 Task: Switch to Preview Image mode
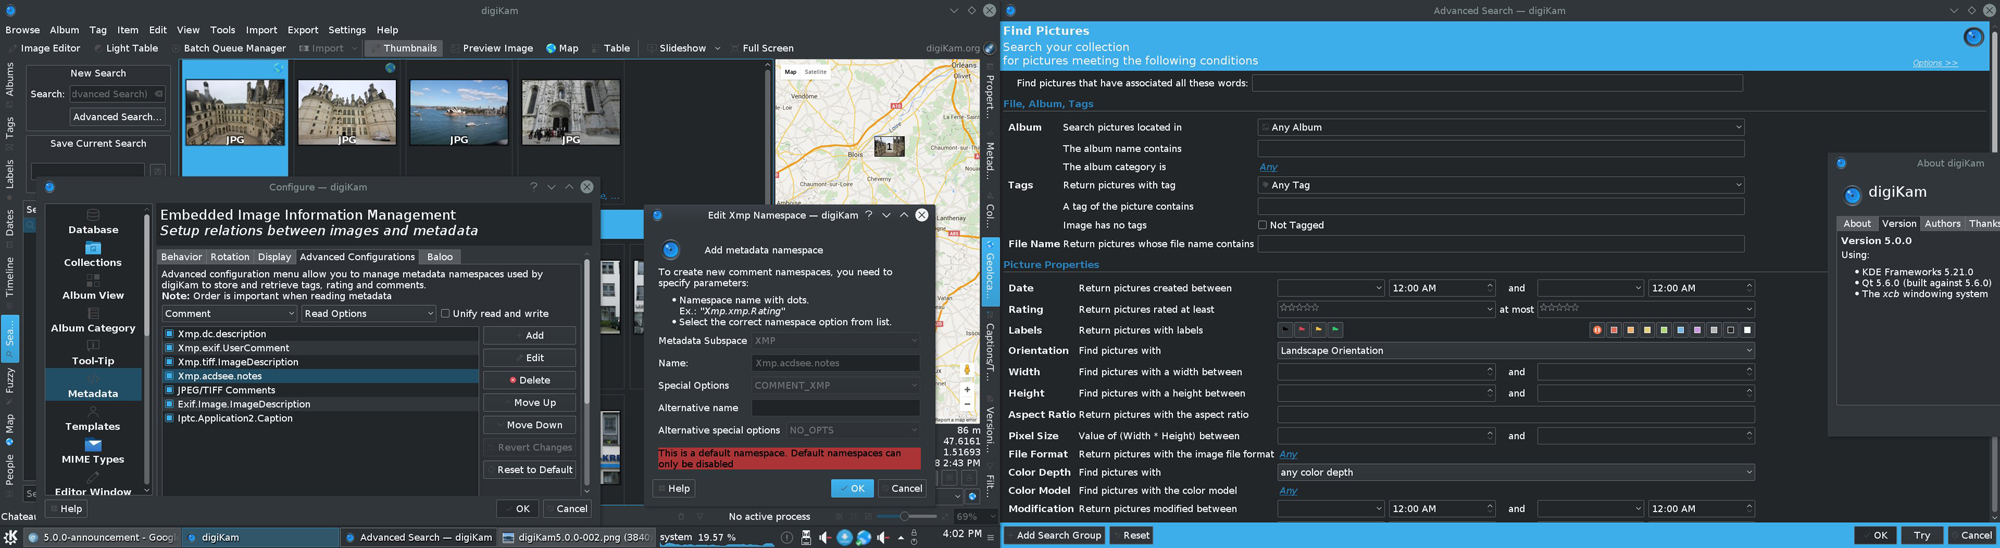click(491, 48)
